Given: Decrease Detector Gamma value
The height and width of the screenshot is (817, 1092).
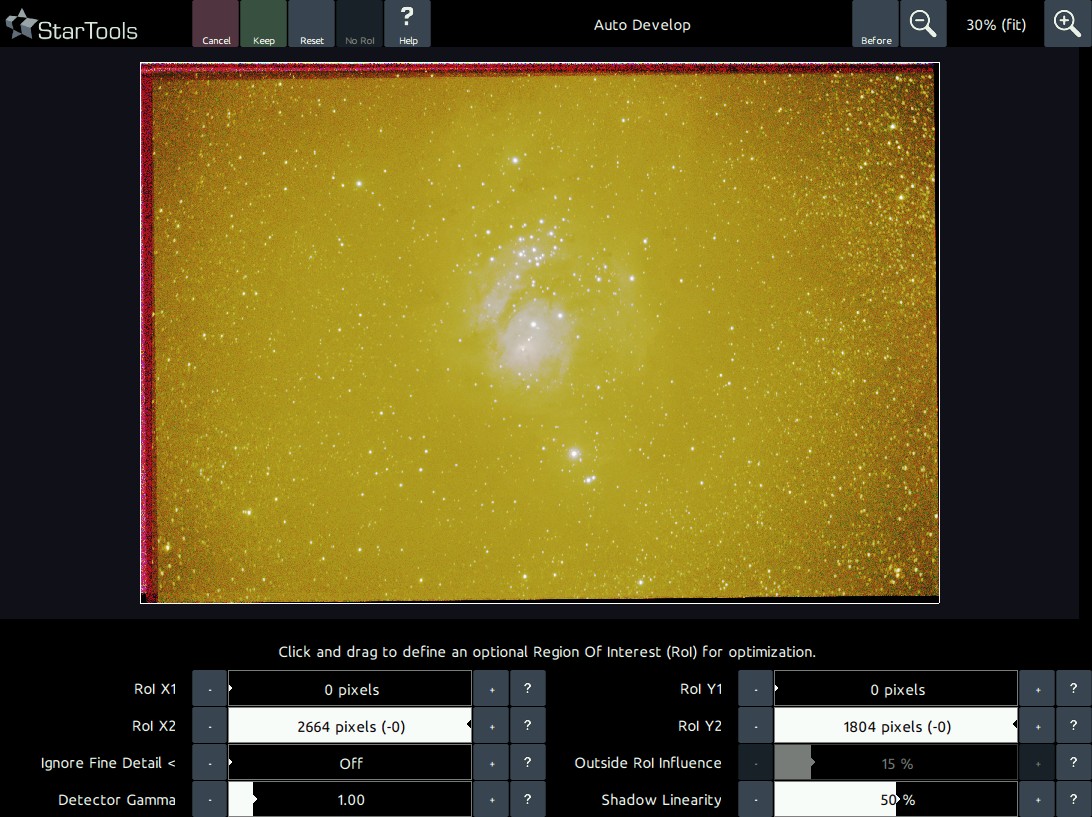Looking at the screenshot, I should [210, 800].
